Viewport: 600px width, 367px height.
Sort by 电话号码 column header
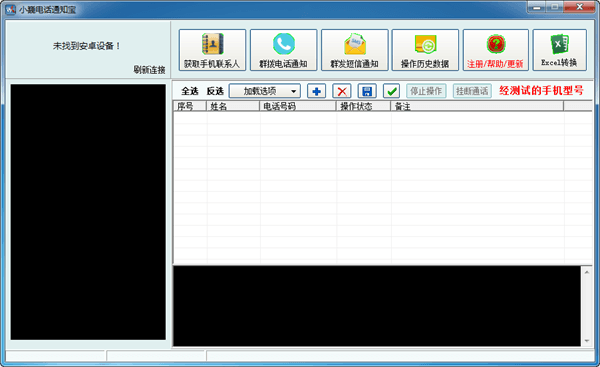pos(298,106)
